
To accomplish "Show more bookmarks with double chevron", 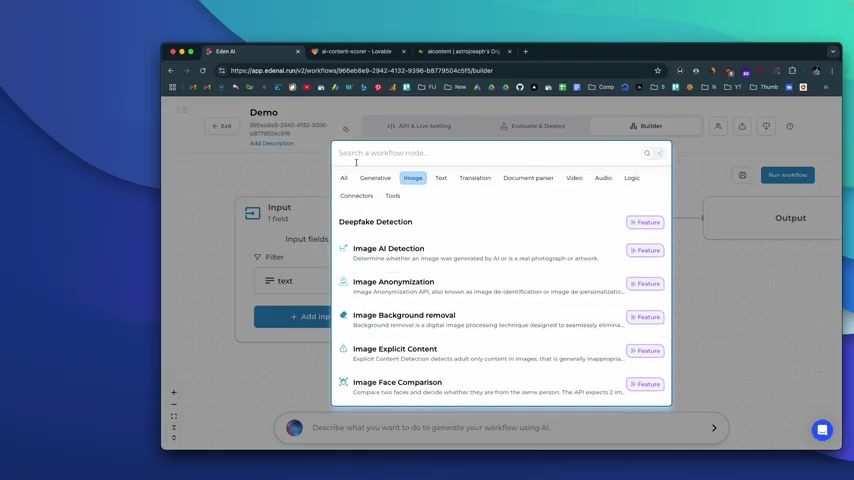I will 826,87.
